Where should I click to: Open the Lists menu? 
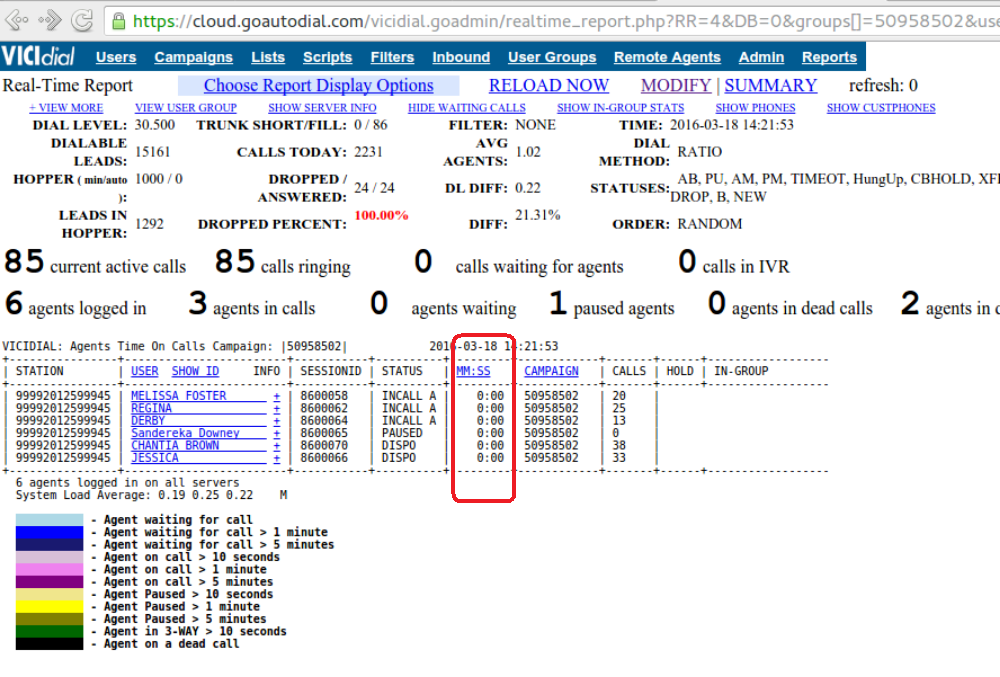[268, 57]
